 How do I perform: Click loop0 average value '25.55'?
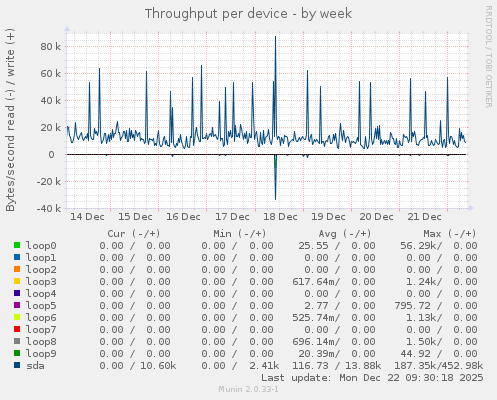(x=313, y=246)
